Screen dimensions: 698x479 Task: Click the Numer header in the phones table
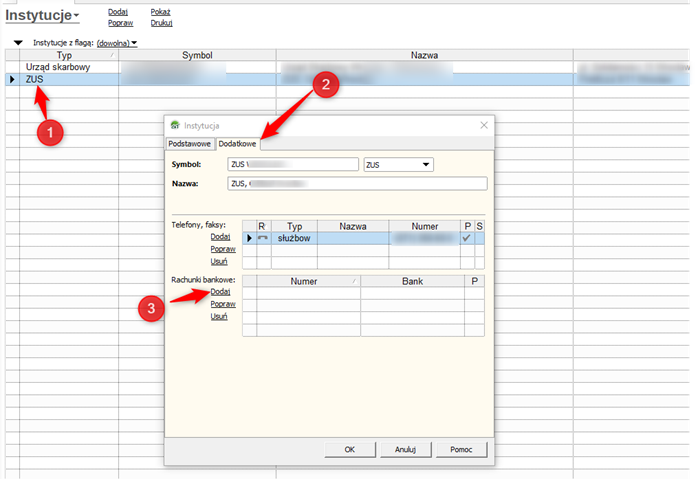[x=424, y=226]
